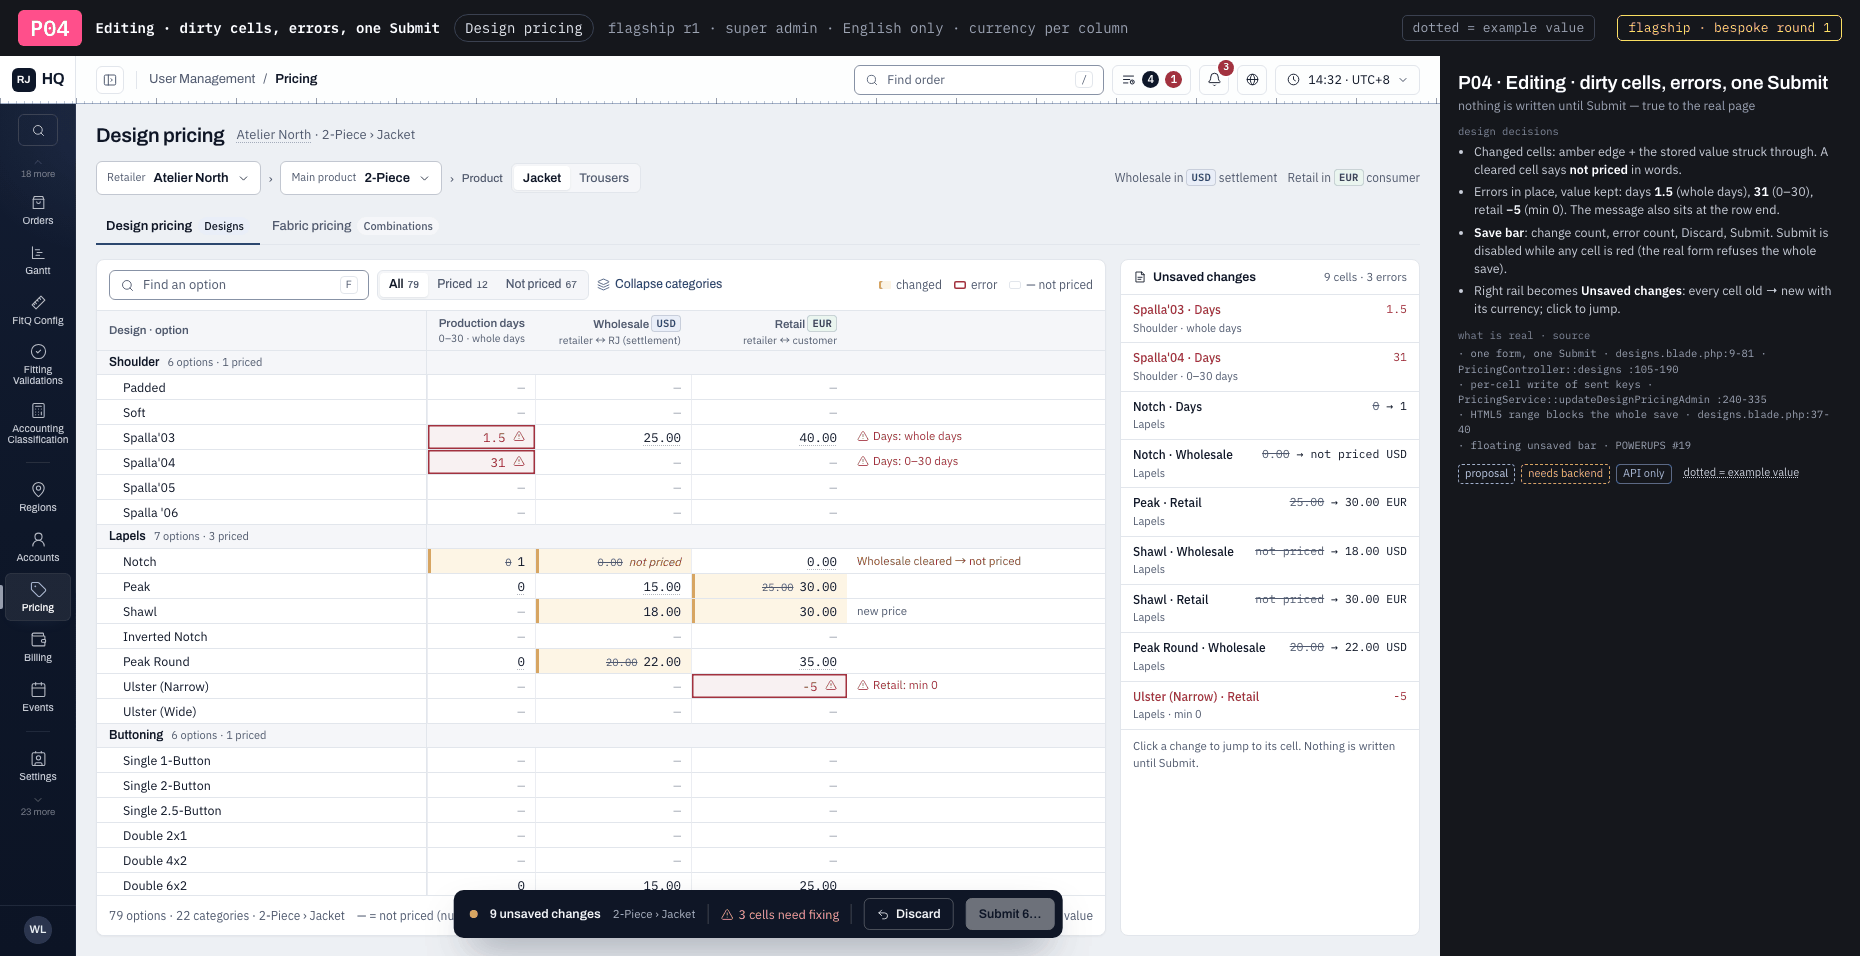1860x956 pixels.
Task: Open Gantt in the sidebar
Action: 38,260
